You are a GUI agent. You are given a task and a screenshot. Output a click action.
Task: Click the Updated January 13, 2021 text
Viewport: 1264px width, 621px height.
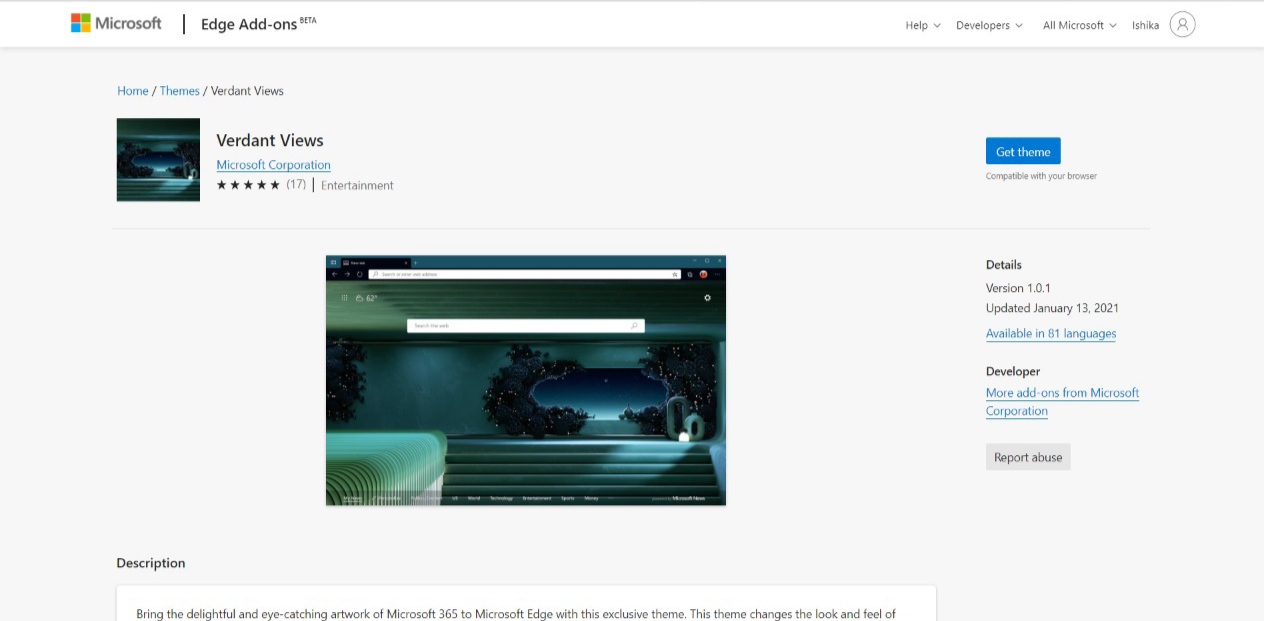pos(1052,308)
